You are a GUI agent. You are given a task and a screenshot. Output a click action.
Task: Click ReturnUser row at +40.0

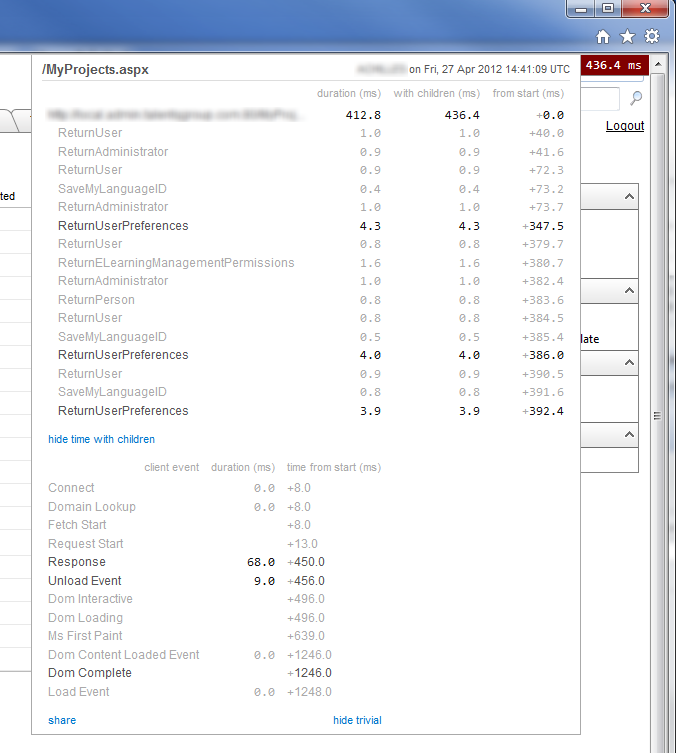coord(305,133)
